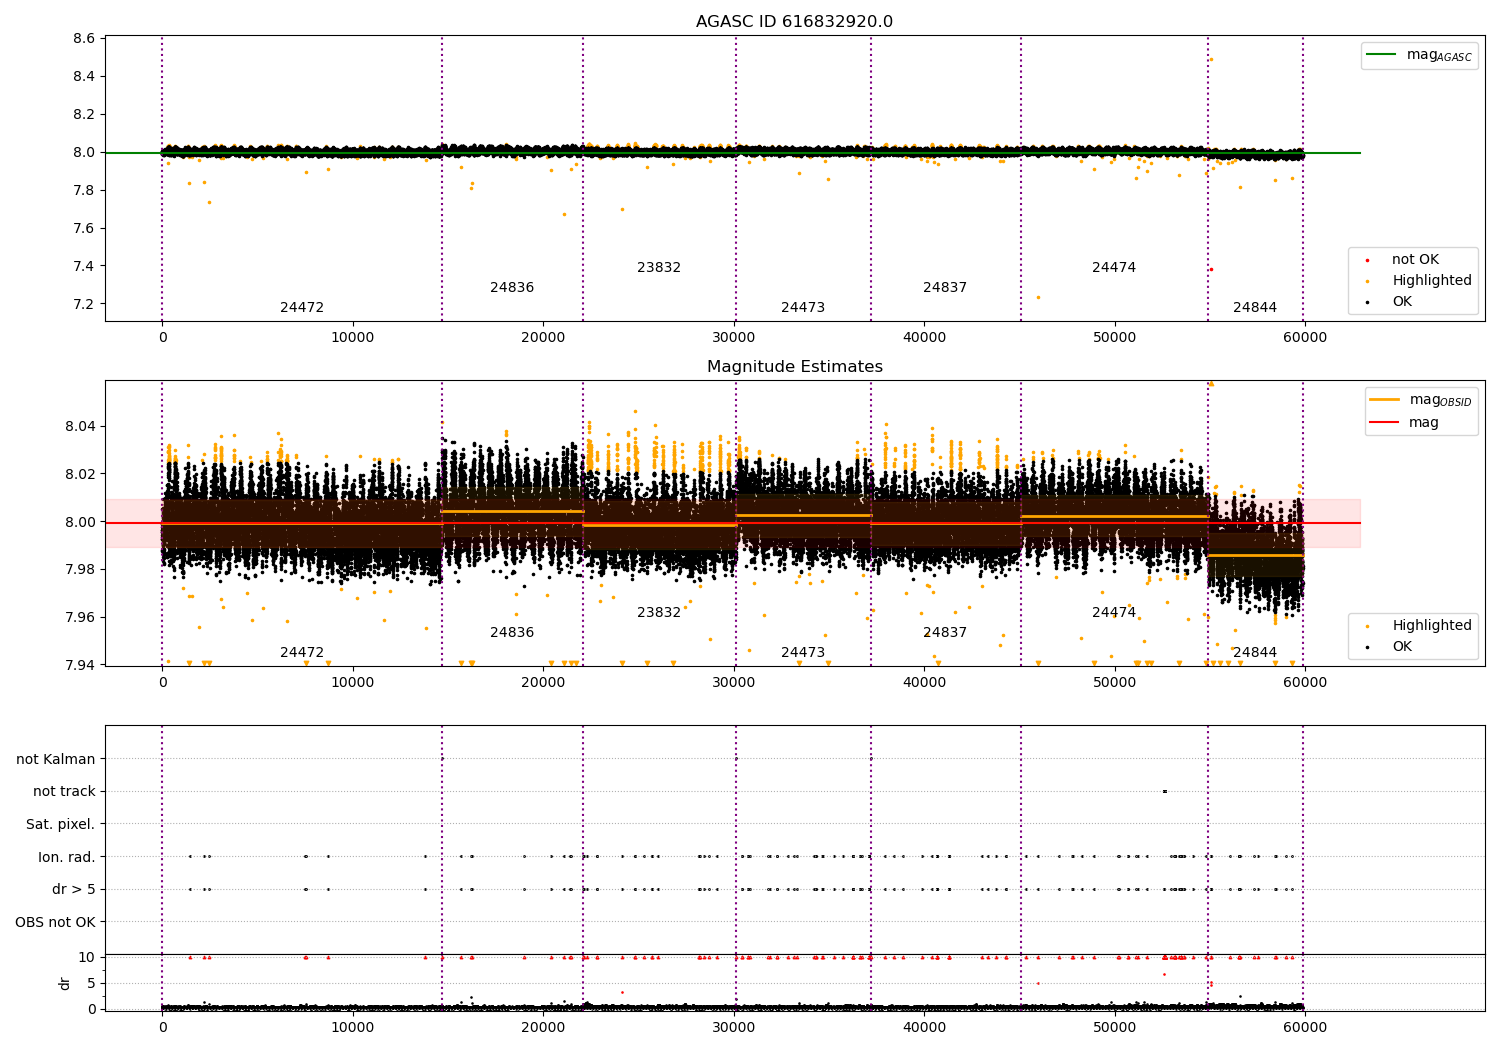1500x1050 pixels.
Task: Click OBSID label 23832 in Magnitude Estimates plot
Action: click(x=659, y=613)
